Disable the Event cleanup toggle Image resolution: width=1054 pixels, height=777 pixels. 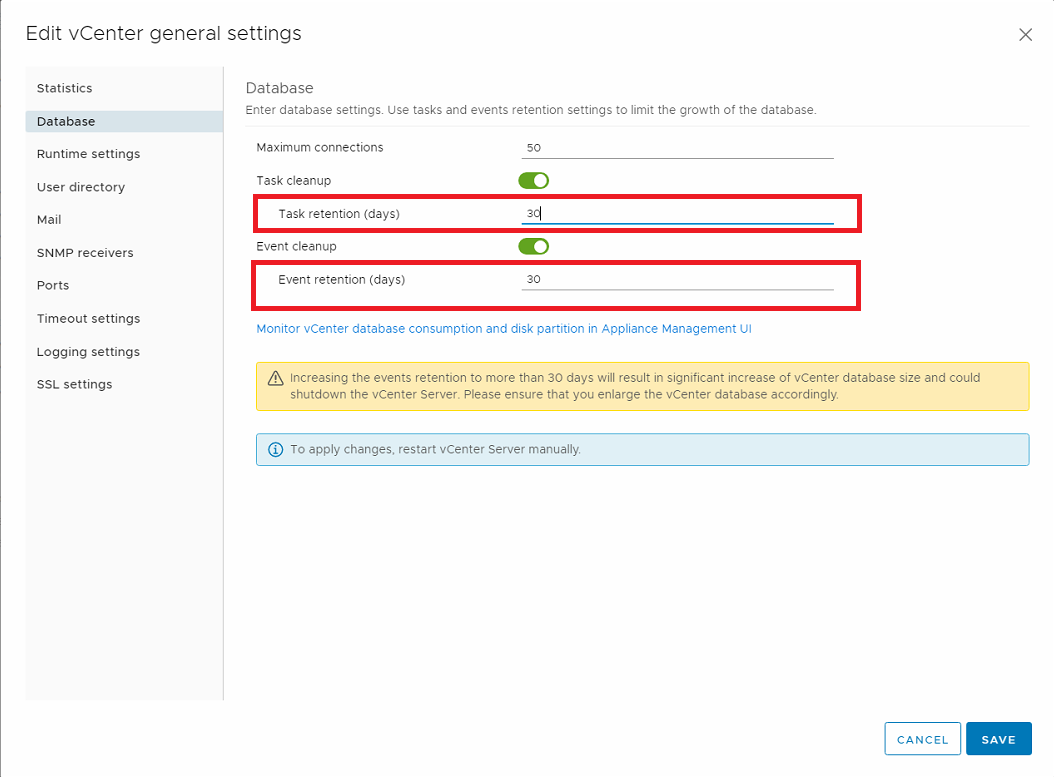coord(534,247)
